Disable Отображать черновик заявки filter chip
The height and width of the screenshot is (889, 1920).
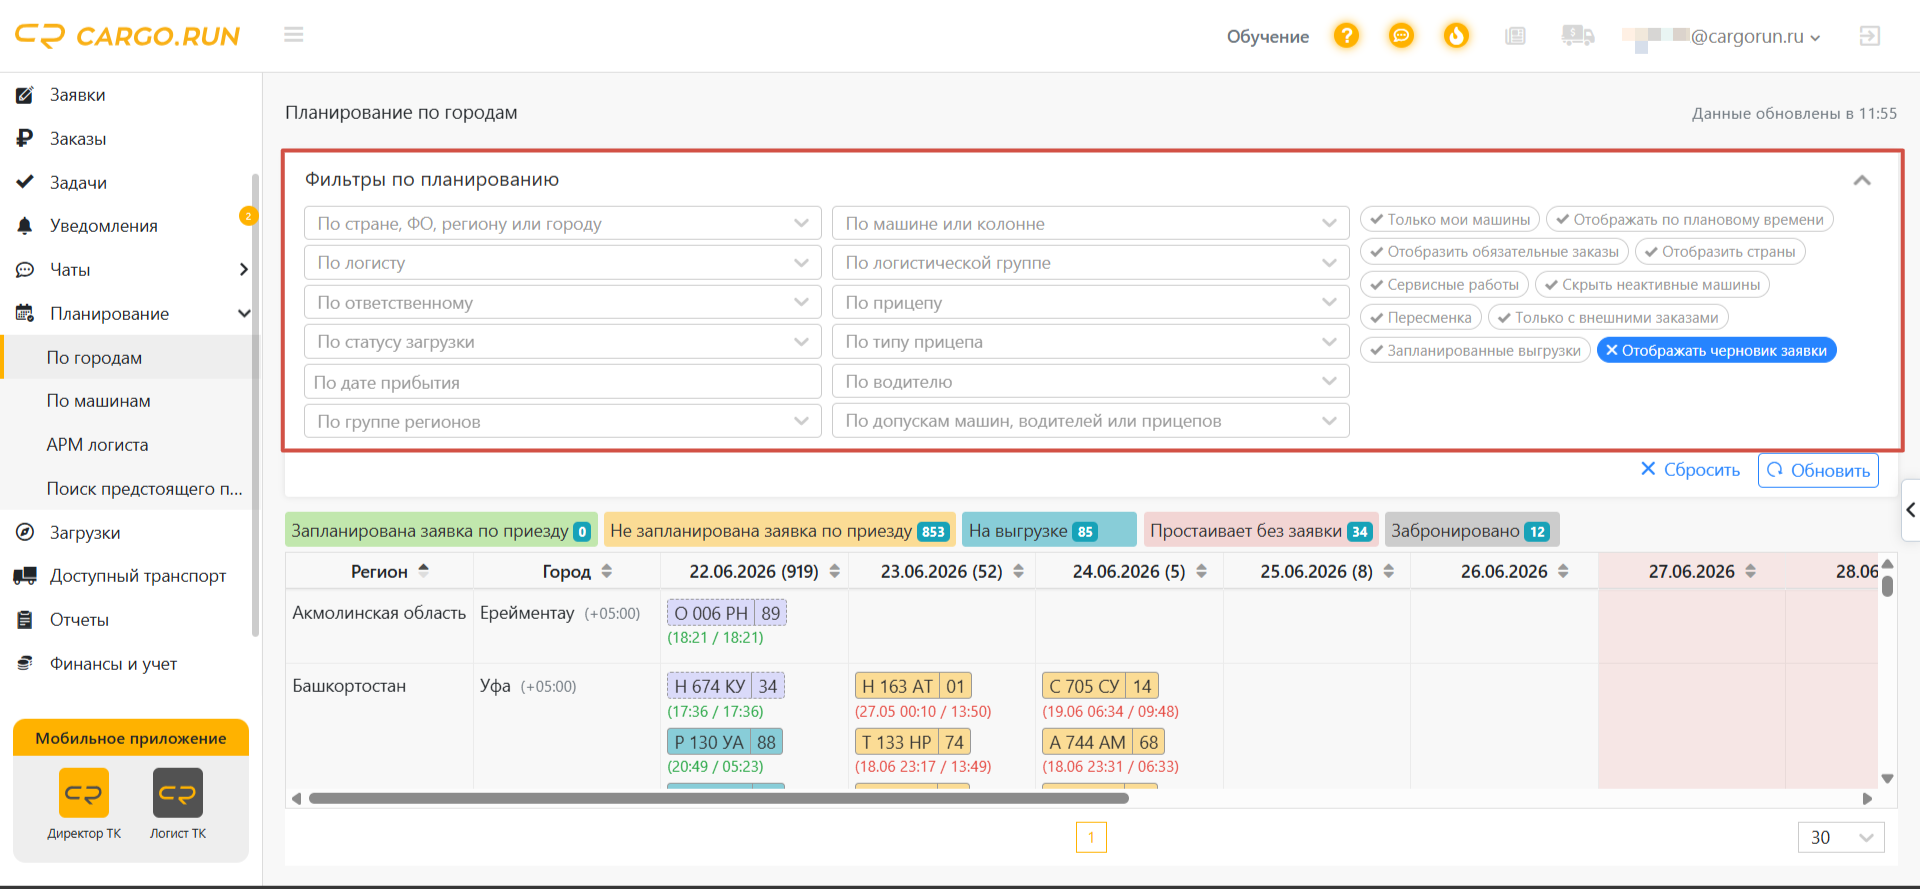1717,351
